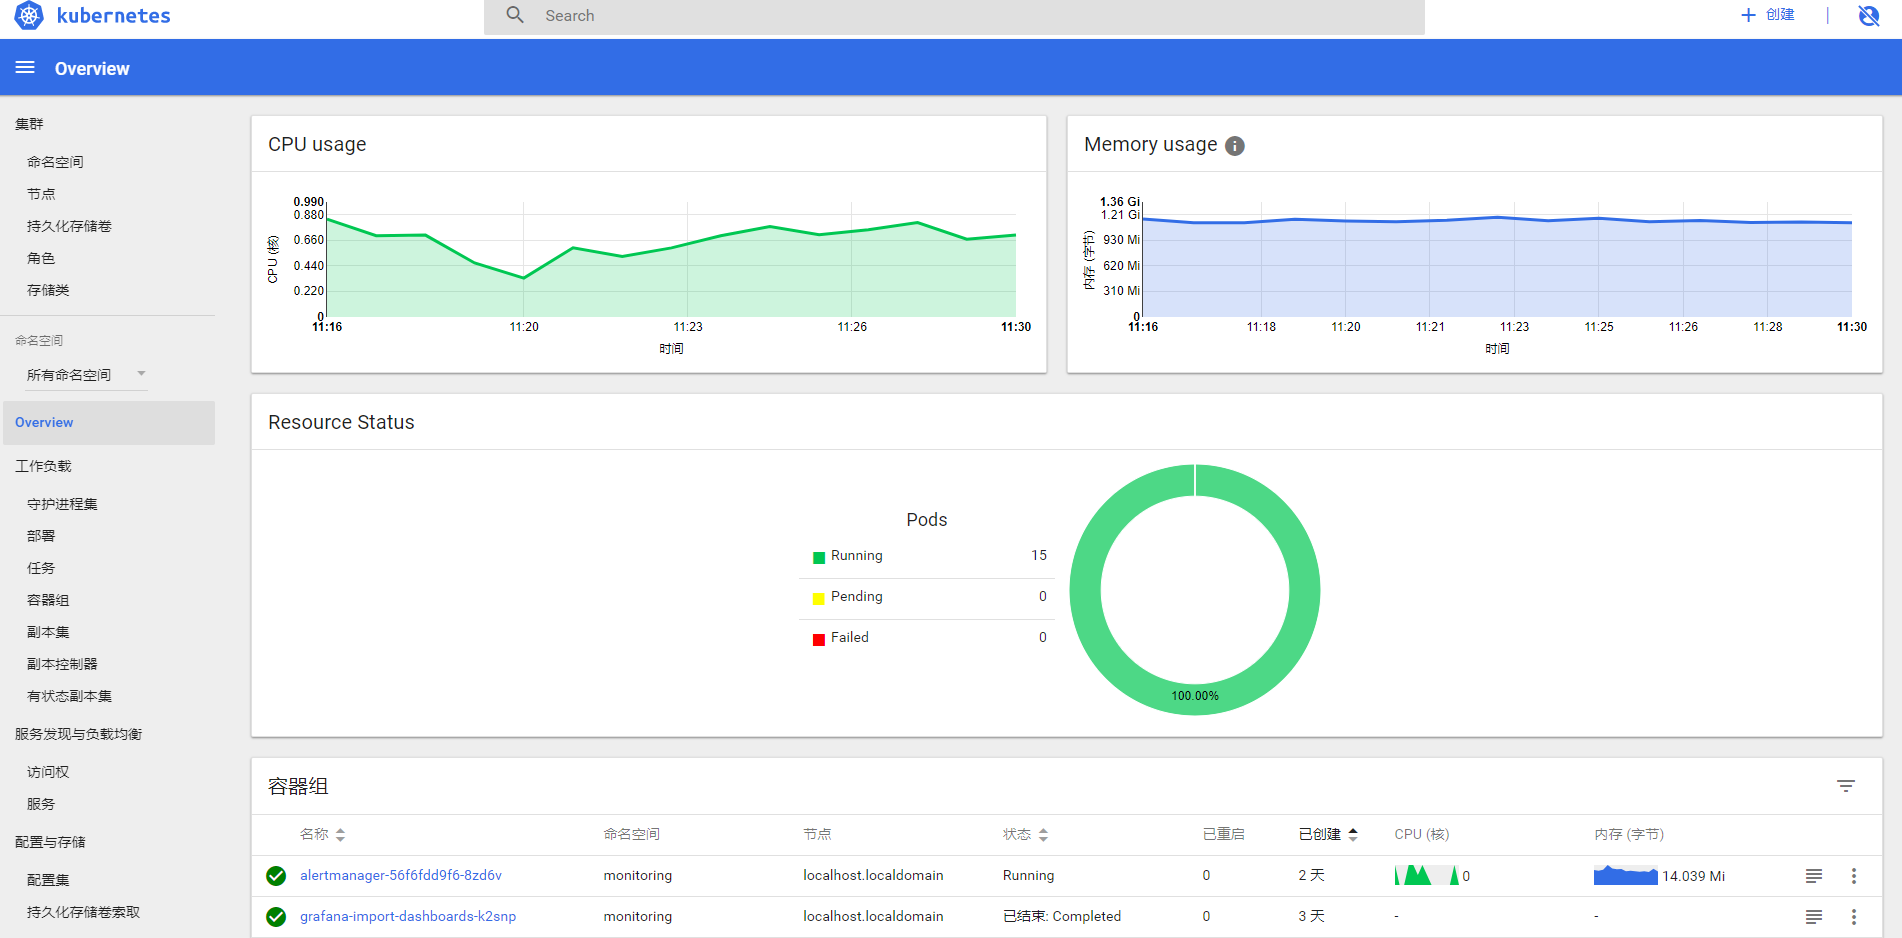
Task: Click 配置与存储 section heading
Action: coord(50,842)
